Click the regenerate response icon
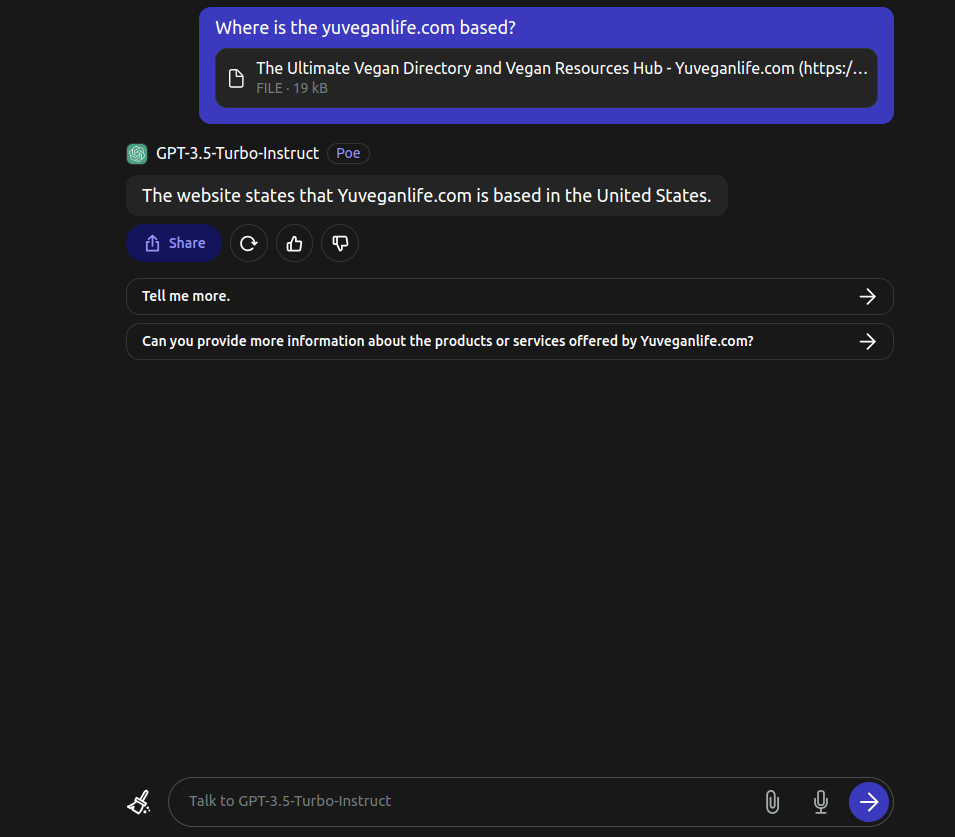Viewport: 955px width, 837px height. pyautogui.click(x=248, y=244)
